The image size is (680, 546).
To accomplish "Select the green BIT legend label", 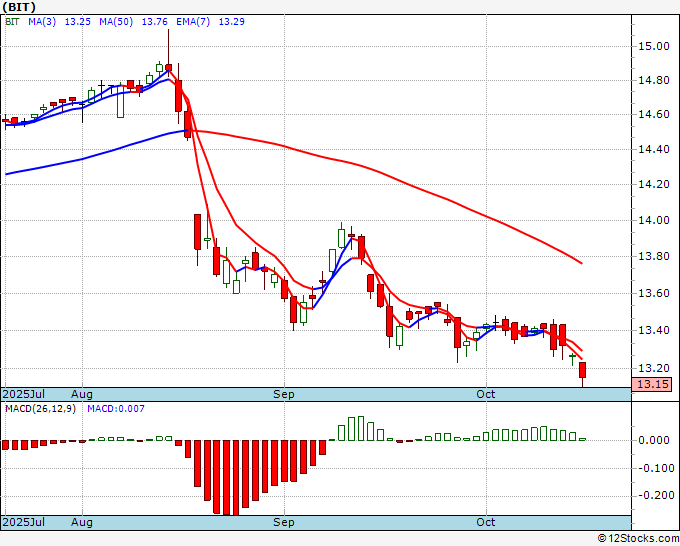I will tap(12, 22).
